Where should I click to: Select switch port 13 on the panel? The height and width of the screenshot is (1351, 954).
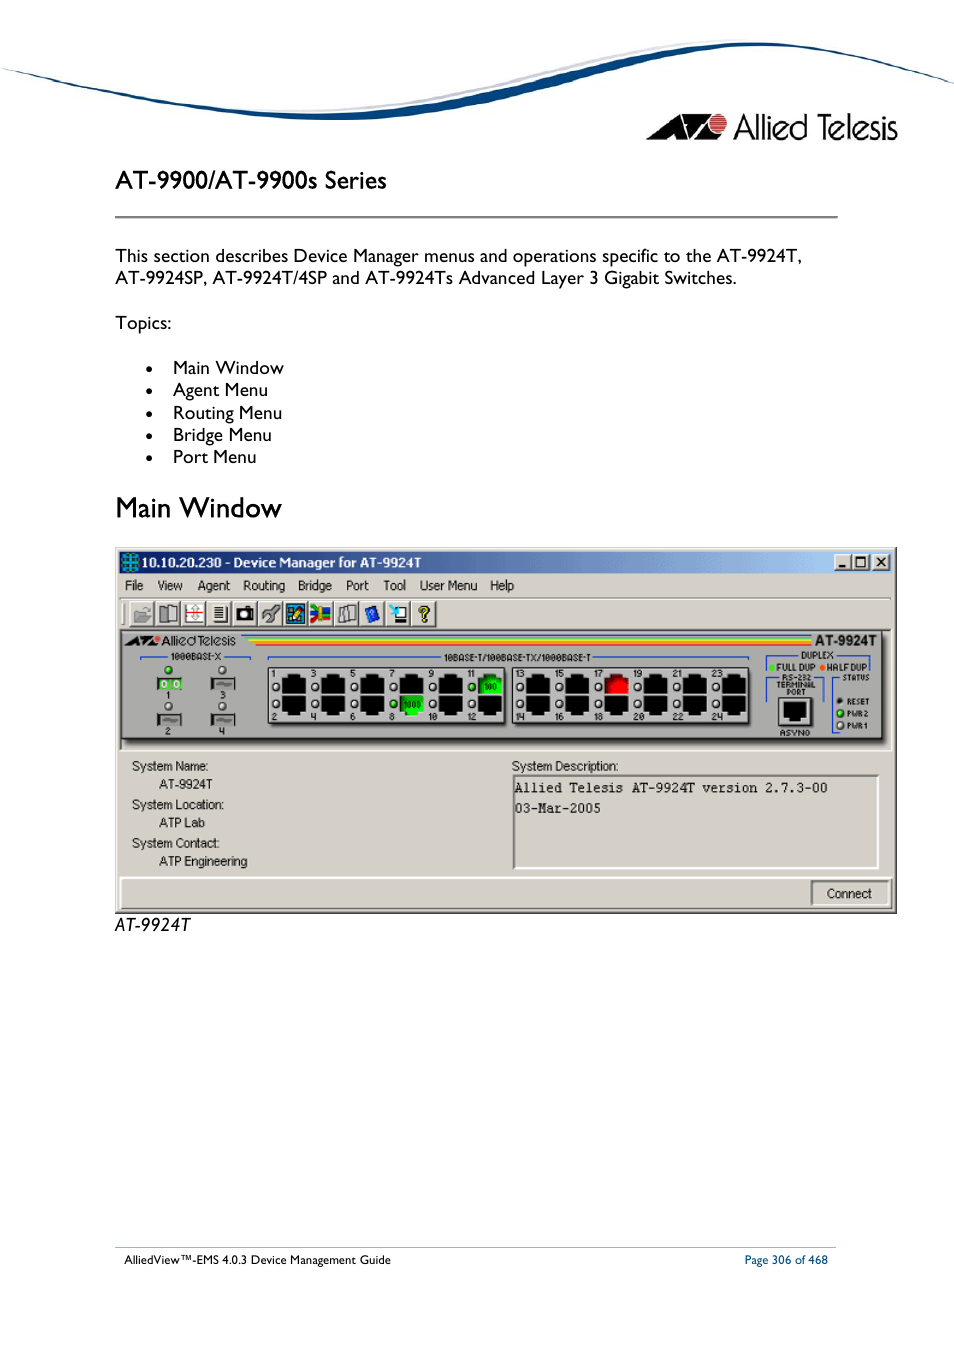(538, 685)
